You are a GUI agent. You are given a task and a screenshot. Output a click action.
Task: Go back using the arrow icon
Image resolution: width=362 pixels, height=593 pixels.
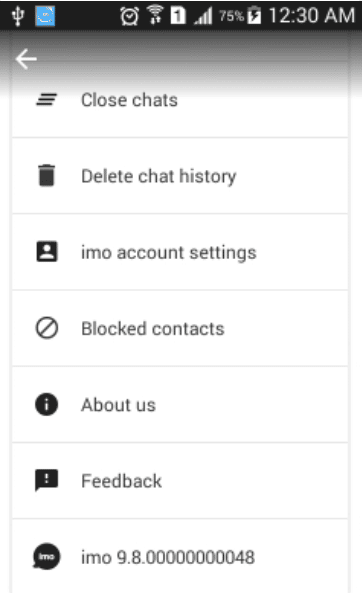(x=26, y=59)
